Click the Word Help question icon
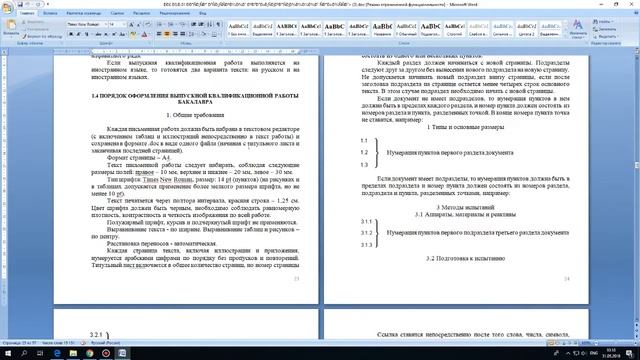 tap(636, 13)
